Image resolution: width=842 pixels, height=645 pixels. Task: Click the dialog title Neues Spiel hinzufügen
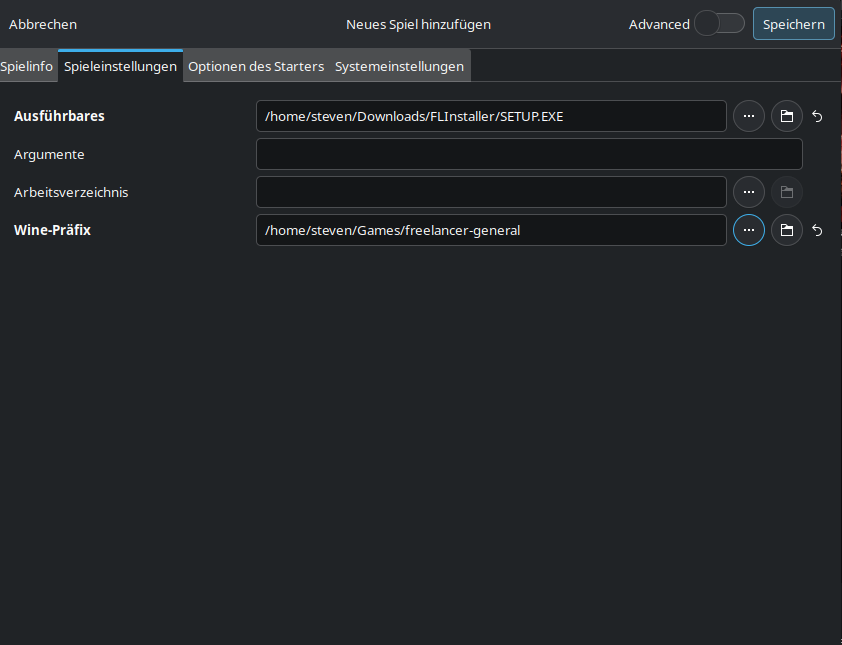418,24
